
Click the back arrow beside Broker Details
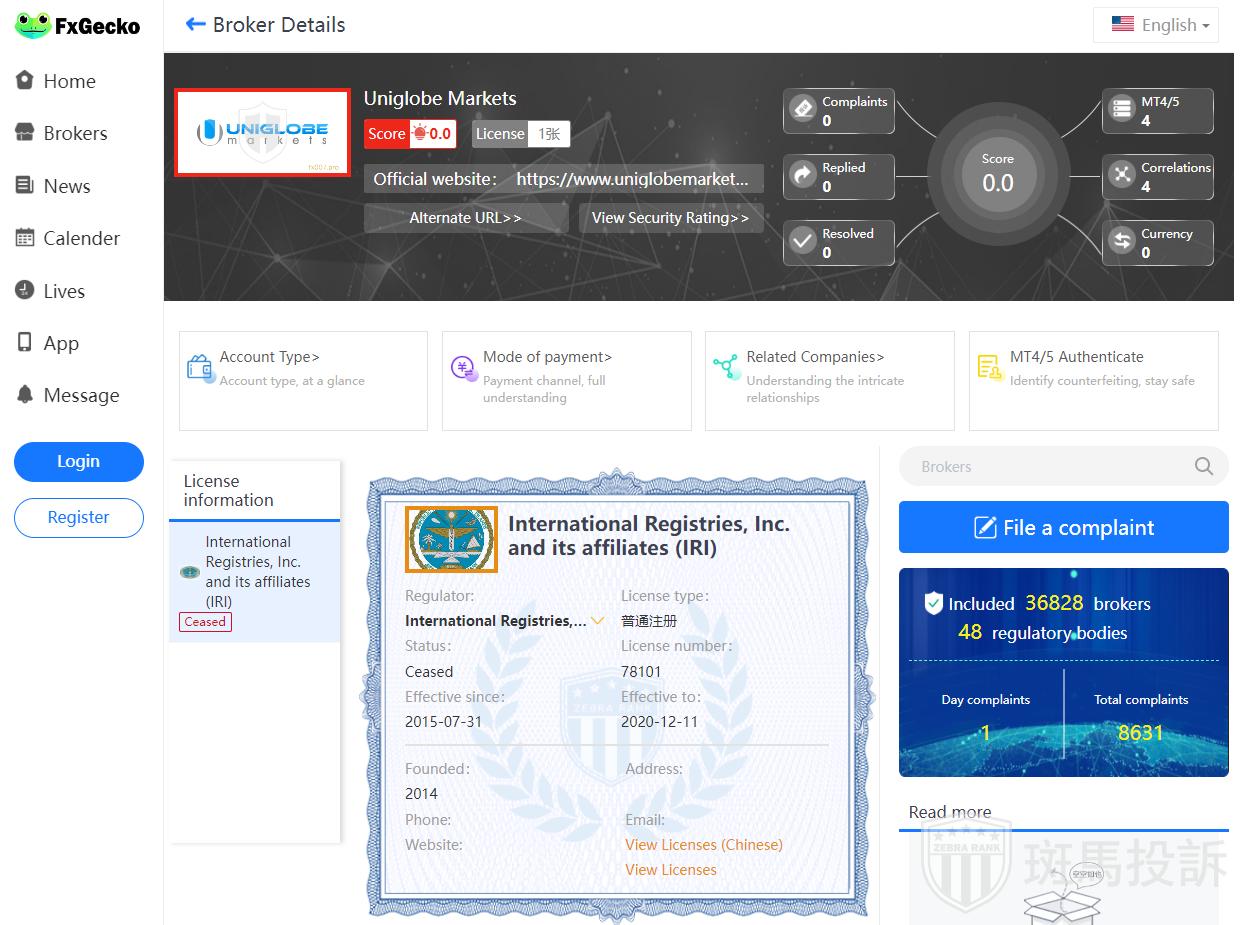tap(195, 25)
